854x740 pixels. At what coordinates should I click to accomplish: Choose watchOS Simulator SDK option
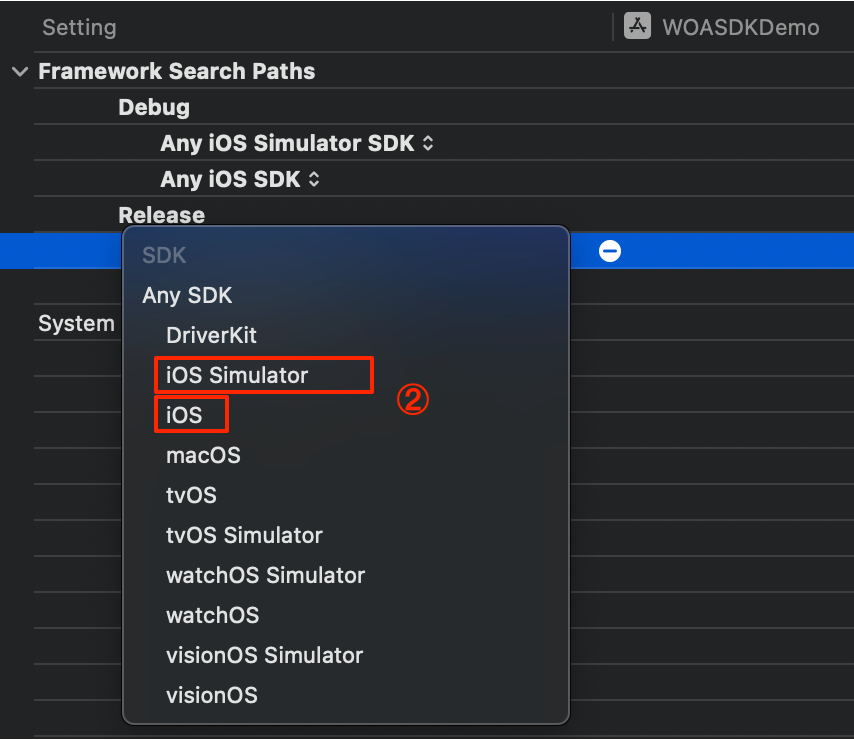click(x=265, y=575)
